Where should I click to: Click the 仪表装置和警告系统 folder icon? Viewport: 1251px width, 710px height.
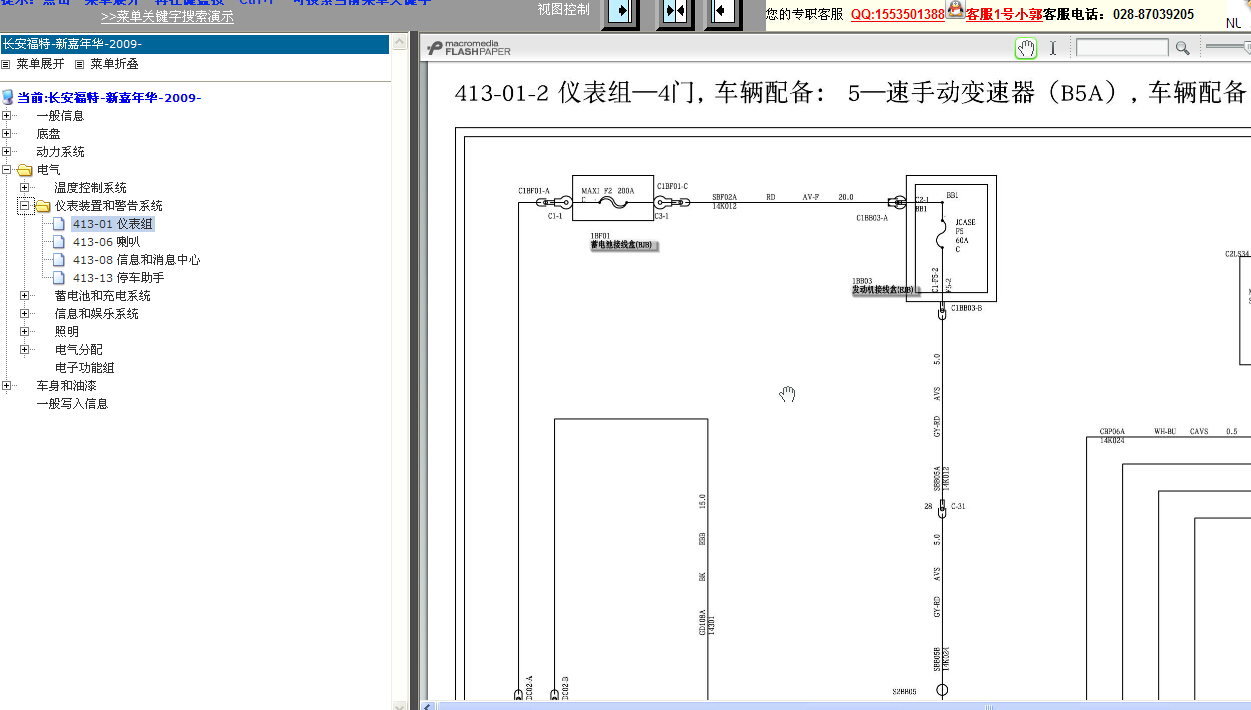(43, 206)
